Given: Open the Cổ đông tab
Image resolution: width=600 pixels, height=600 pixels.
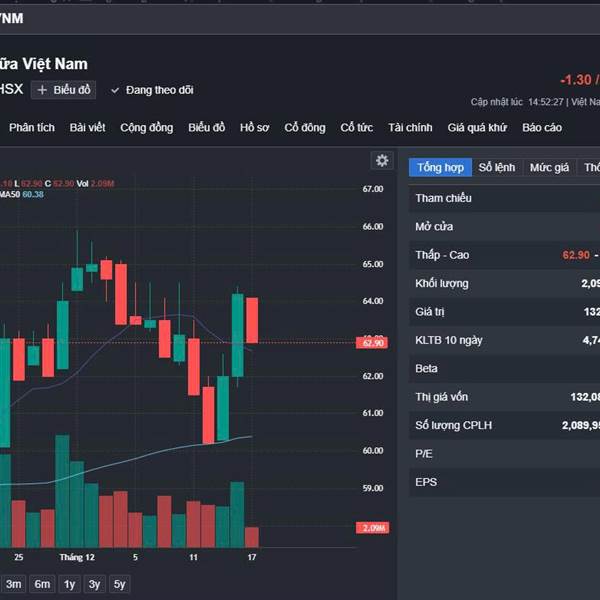Looking at the screenshot, I should click(x=305, y=128).
